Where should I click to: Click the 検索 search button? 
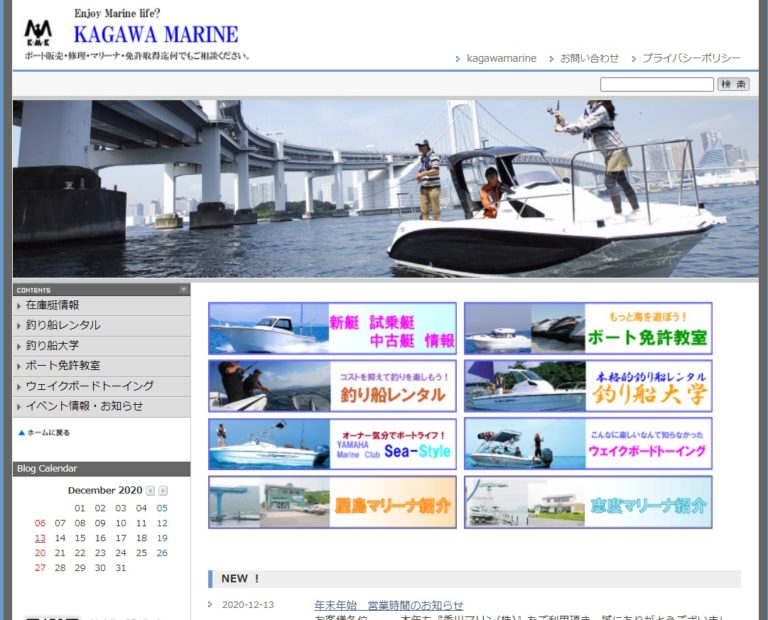733,84
